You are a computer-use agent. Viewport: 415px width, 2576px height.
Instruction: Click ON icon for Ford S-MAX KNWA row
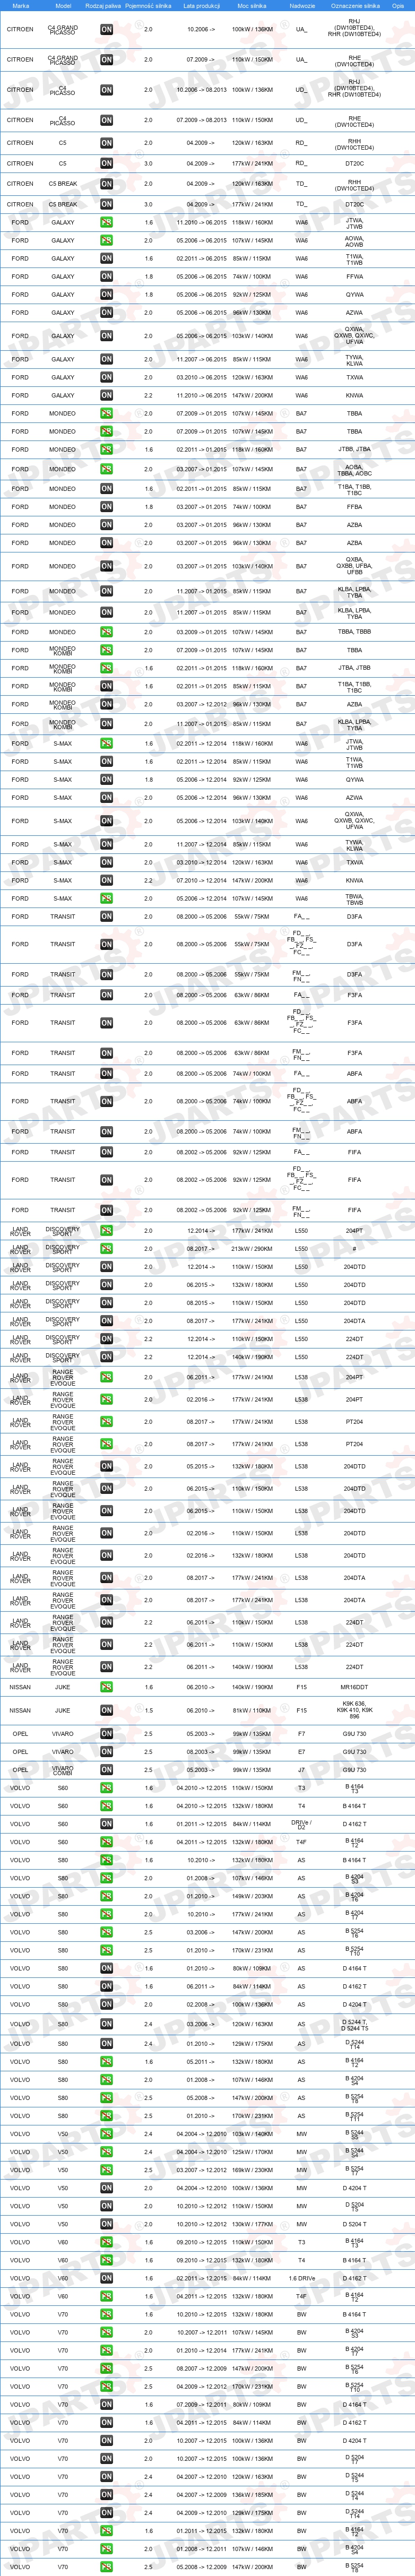(106, 881)
